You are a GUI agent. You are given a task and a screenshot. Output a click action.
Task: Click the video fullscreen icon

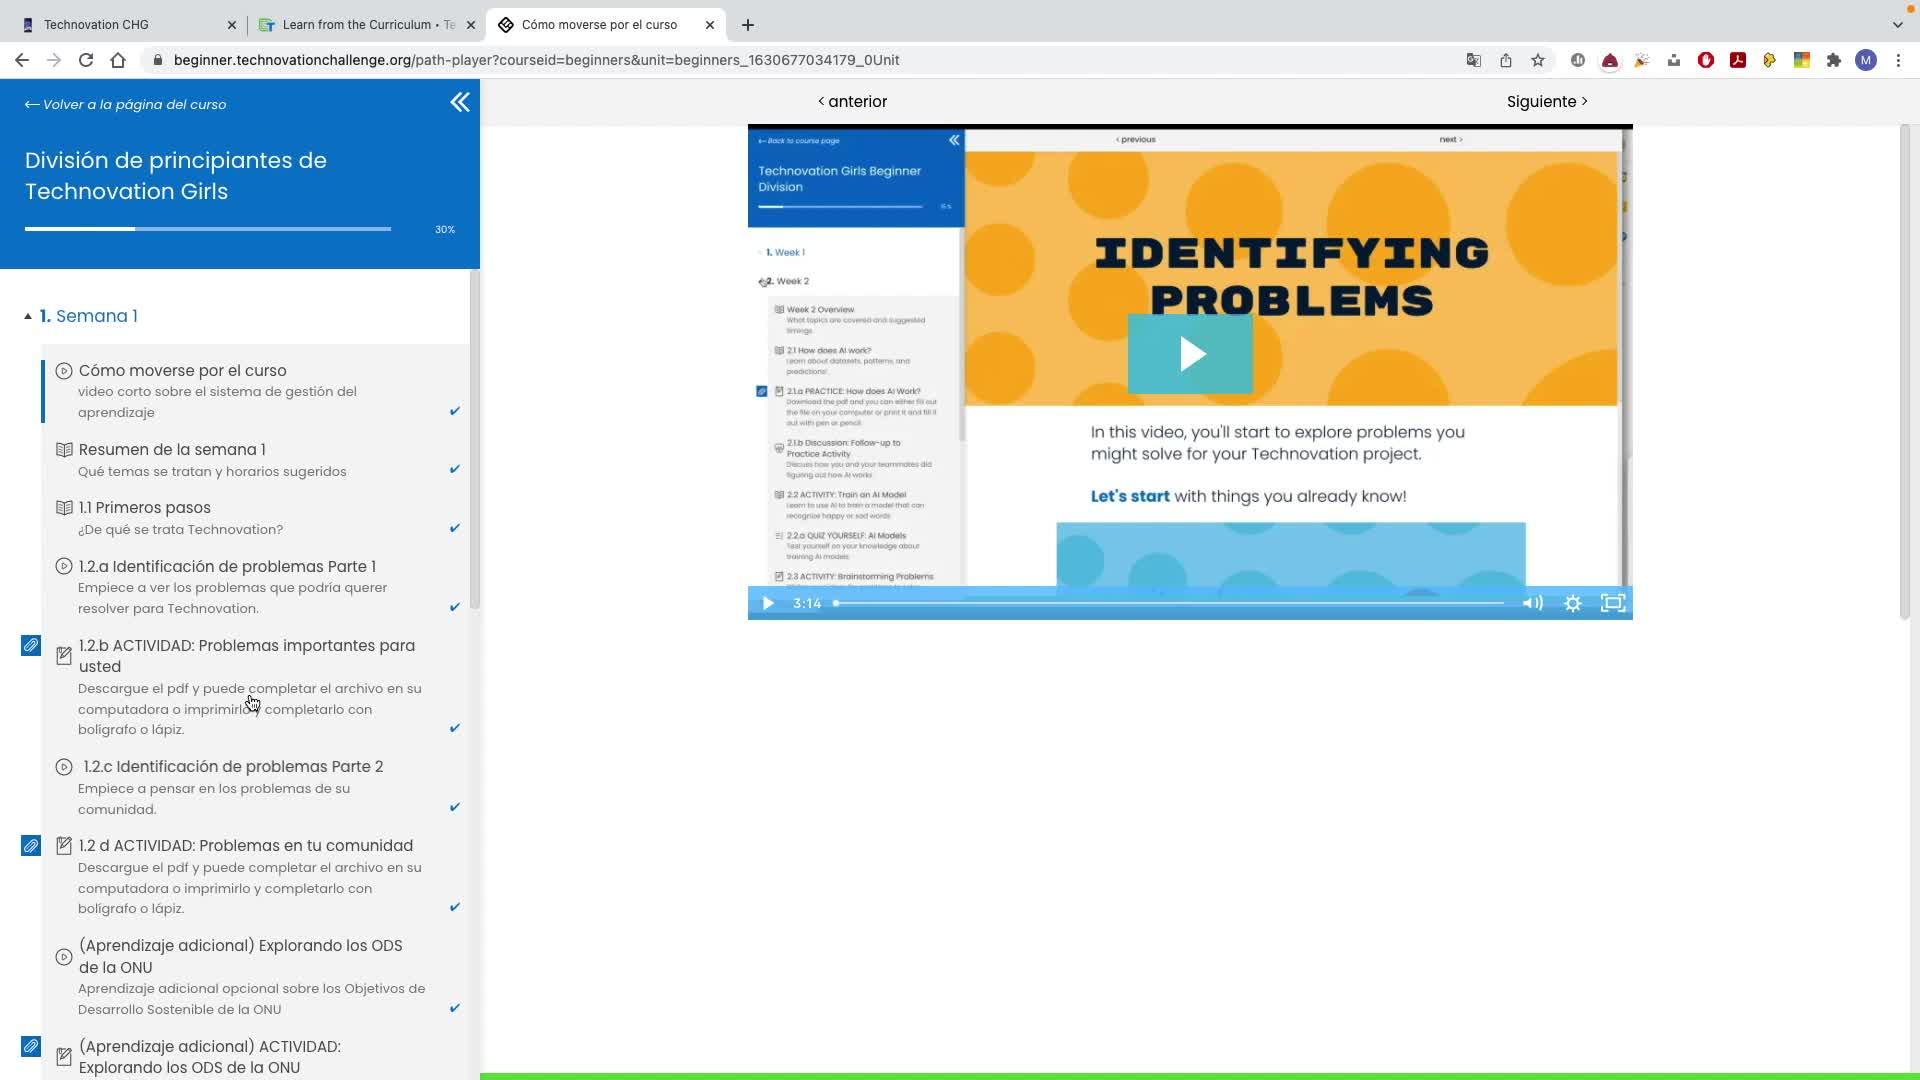pyautogui.click(x=1612, y=603)
